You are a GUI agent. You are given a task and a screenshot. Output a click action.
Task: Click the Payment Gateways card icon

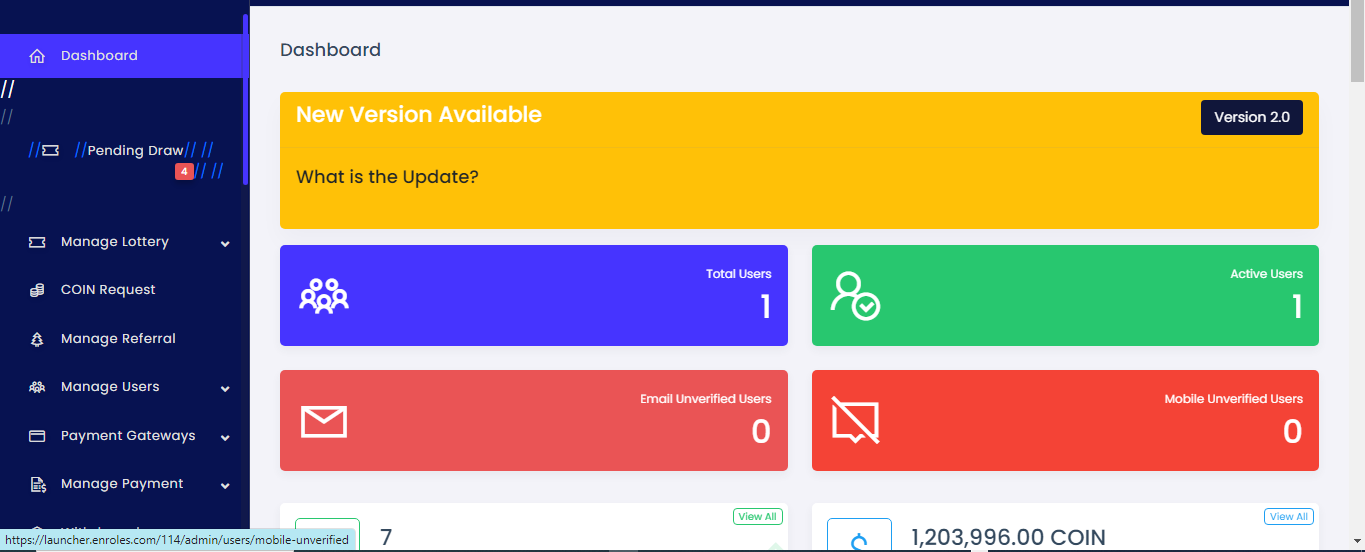pos(37,436)
